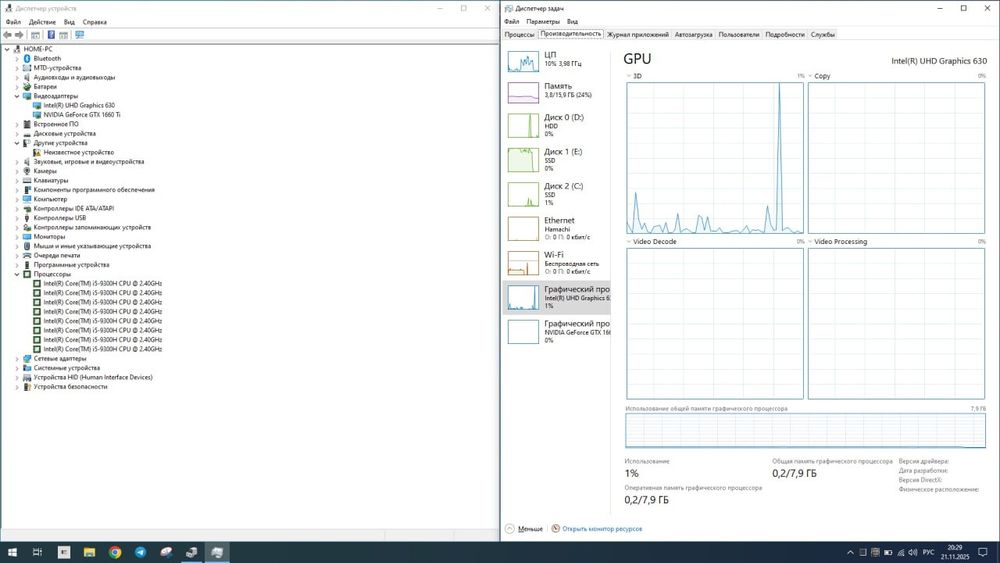This screenshot has width=1000, height=563.
Task: Select the Батареи category
Action: click(x=45, y=87)
